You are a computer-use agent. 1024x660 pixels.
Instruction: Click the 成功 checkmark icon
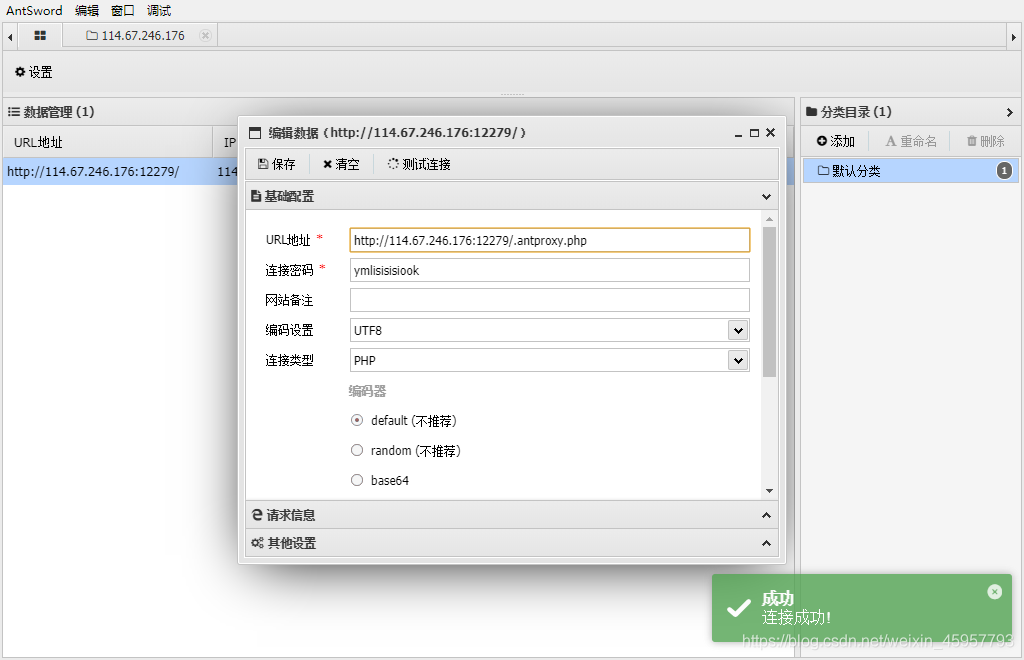pyautogui.click(x=739, y=608)
